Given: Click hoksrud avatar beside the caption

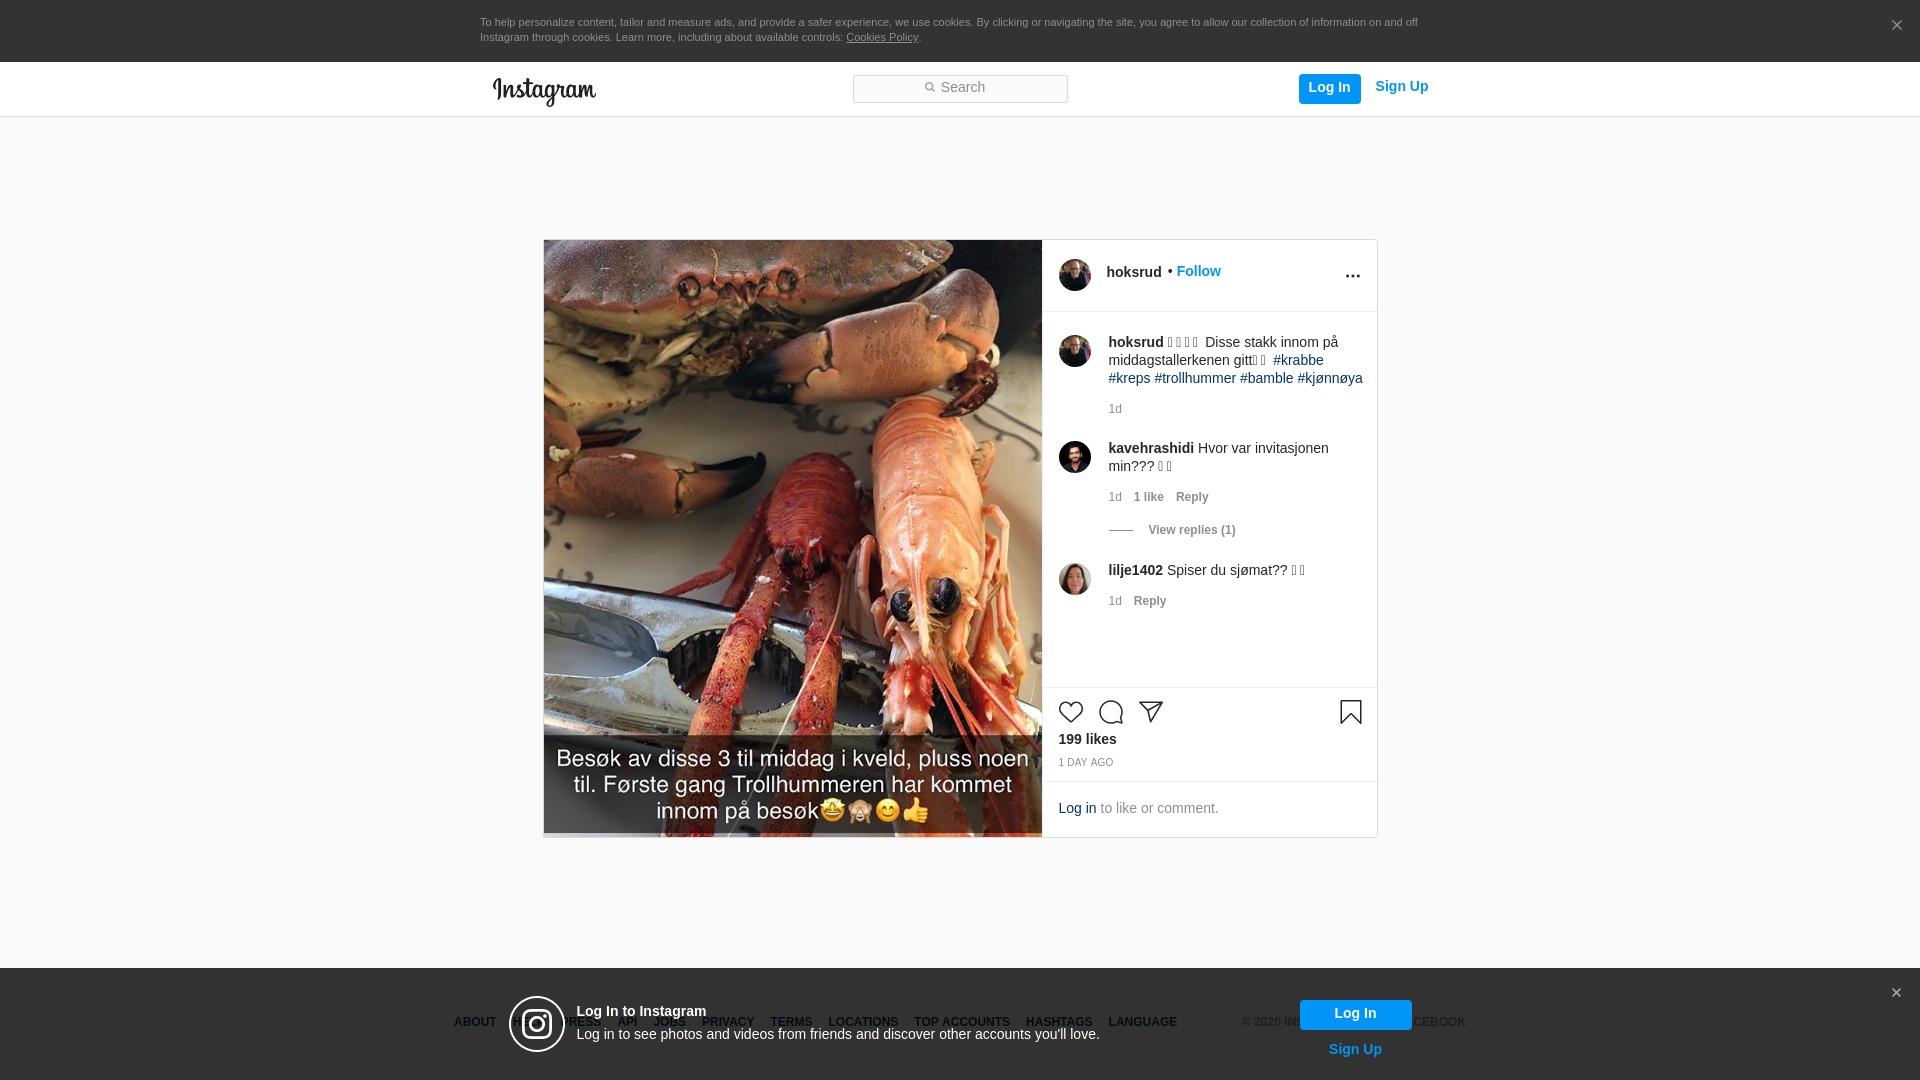Looking at the screenshot, I should pos(1075,351).
